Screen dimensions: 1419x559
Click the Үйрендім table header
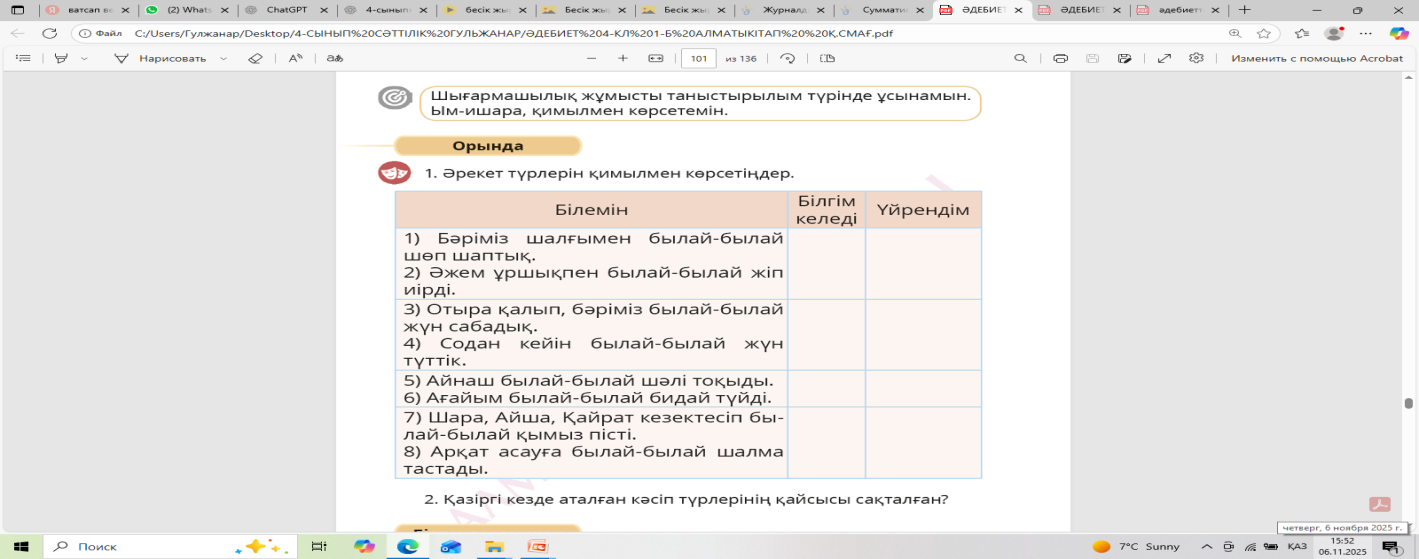pyautogui.click(x=923, y=210)
